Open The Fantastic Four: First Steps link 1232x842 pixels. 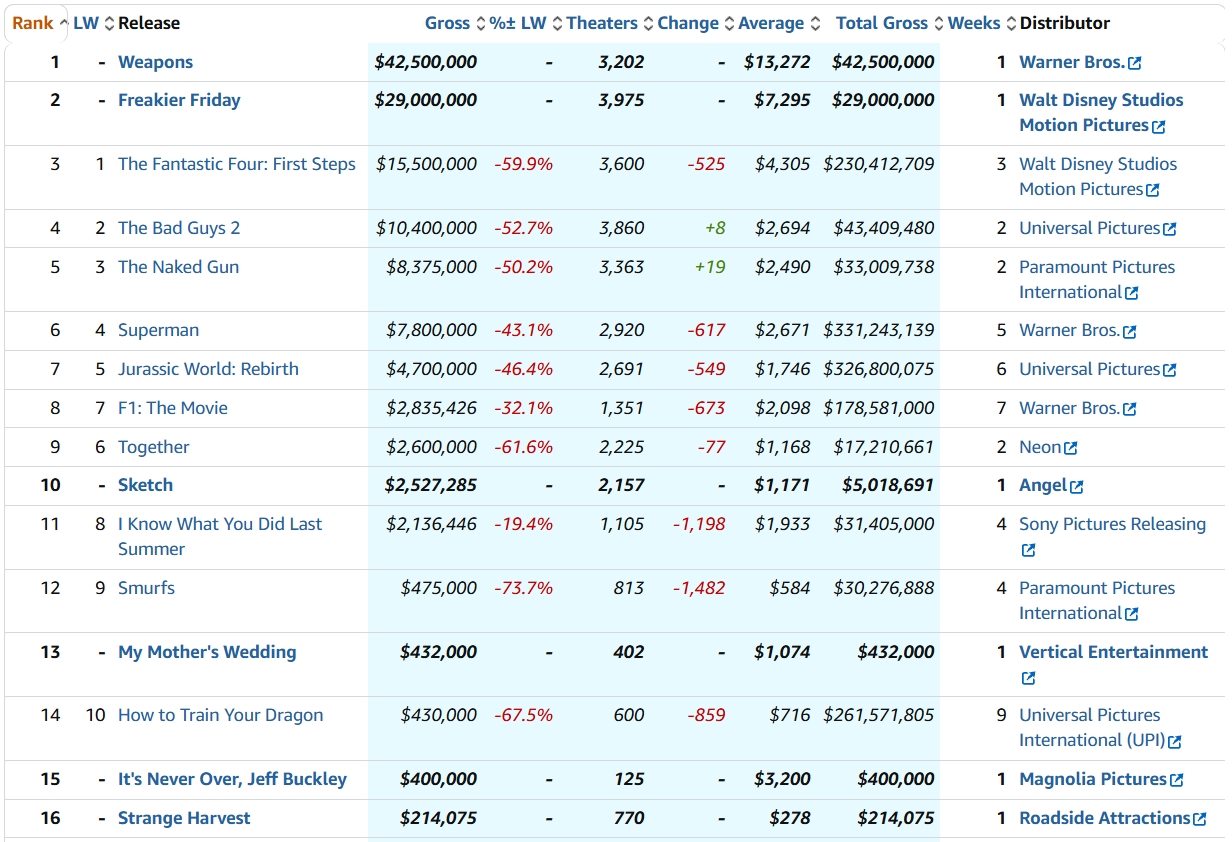pyautogui.click(x=237, y=164)
